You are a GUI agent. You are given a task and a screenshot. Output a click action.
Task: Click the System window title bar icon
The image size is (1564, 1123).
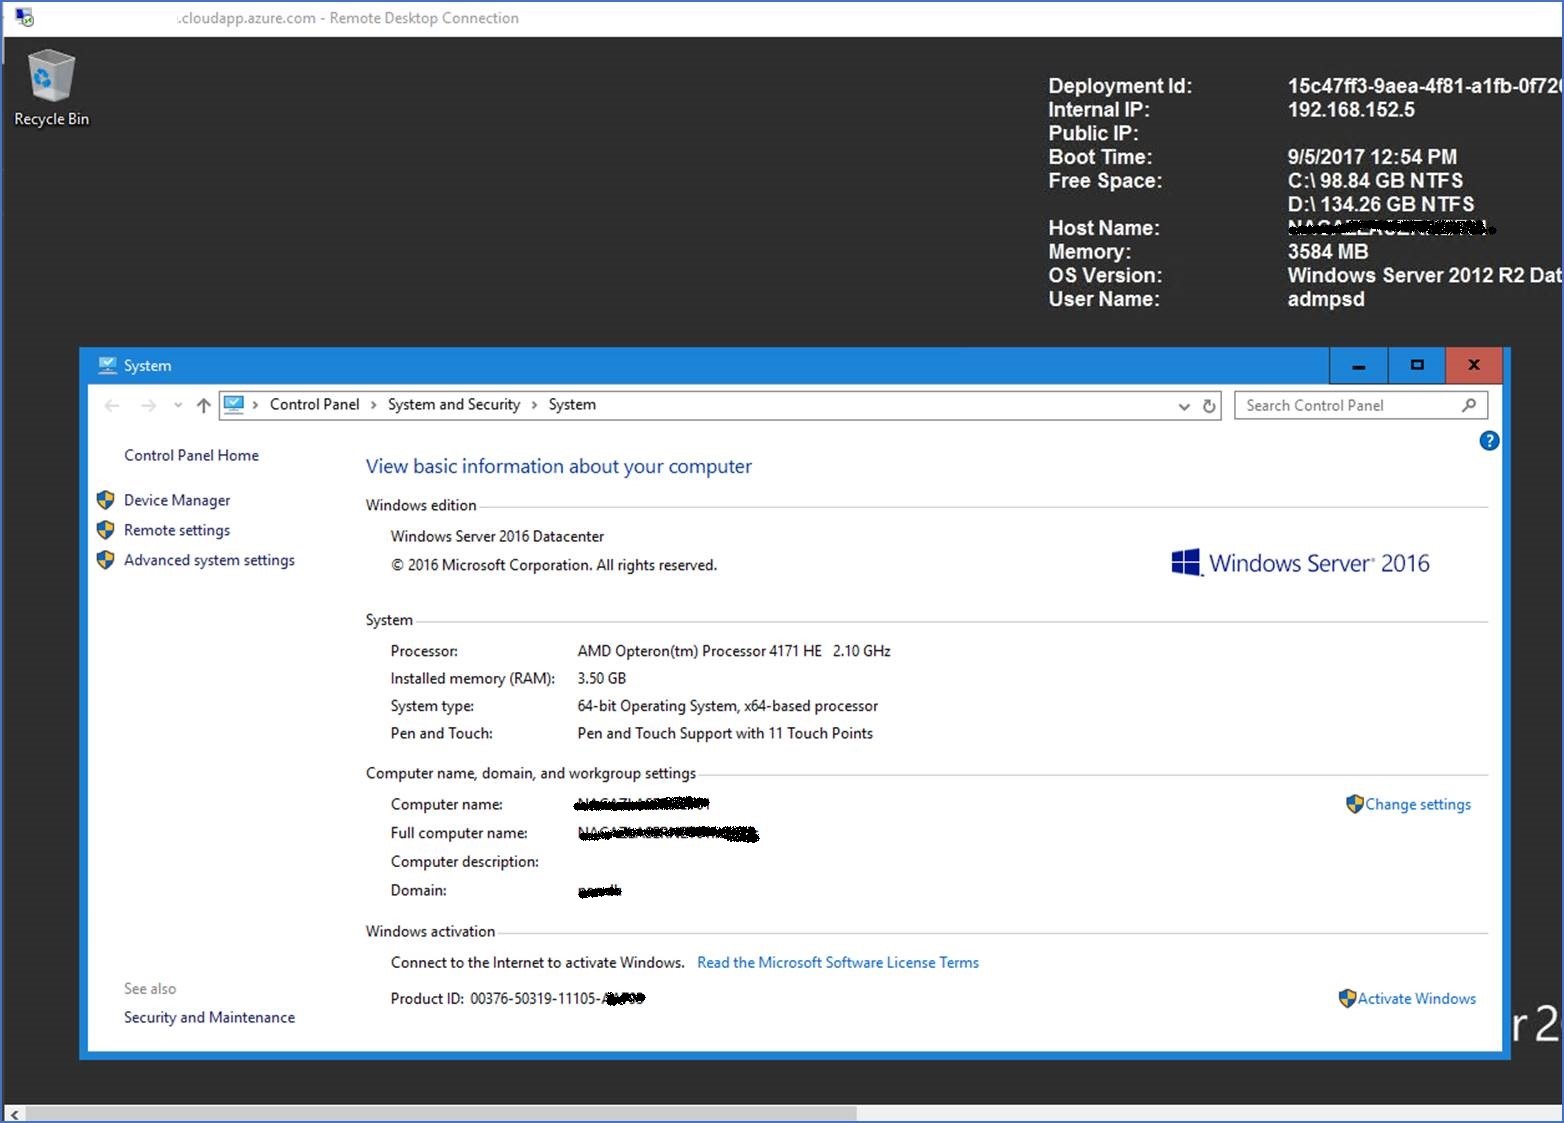coord(107,365)
